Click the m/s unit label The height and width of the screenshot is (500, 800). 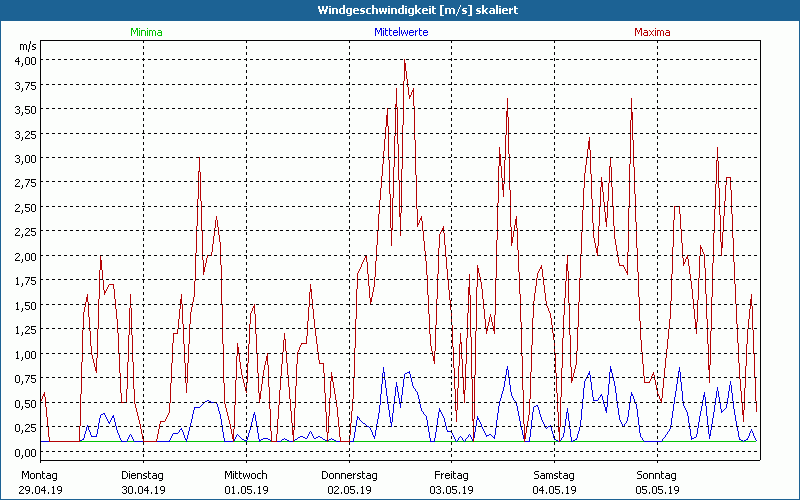click(27, 46)
